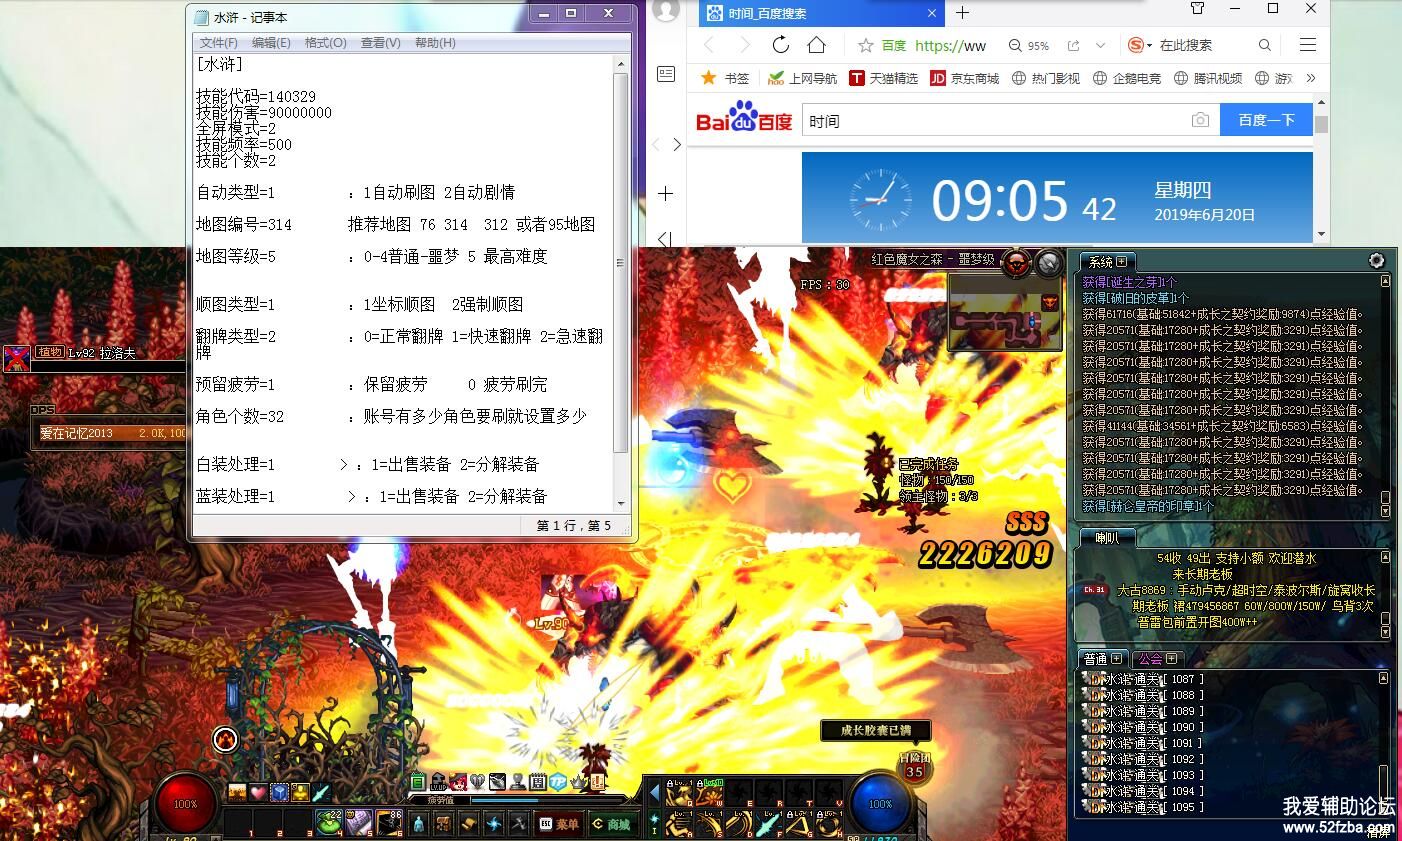Open the 帮助(H) menu in Notepad
Image resolution: width=1402 pixels, height=841 pixels.
[x=435, y=43]
